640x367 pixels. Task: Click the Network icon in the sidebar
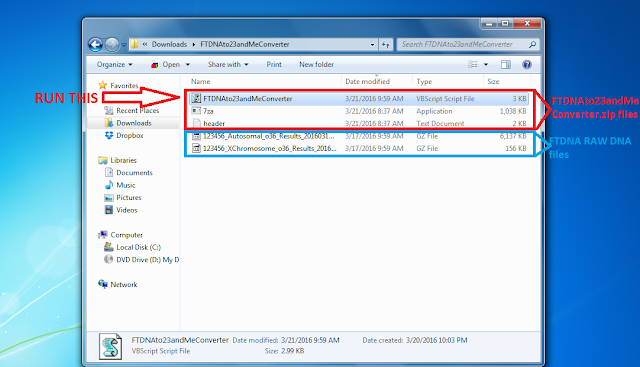(x=102, y=284)
